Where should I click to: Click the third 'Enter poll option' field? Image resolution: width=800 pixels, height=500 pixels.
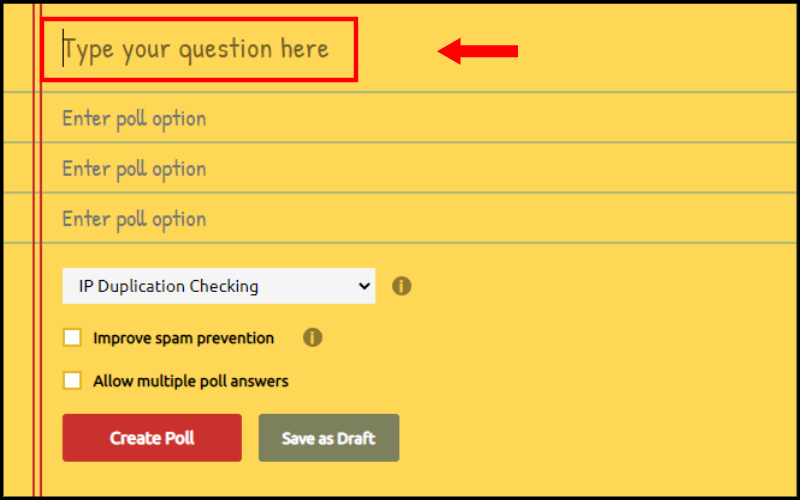(x=418, y=218)
